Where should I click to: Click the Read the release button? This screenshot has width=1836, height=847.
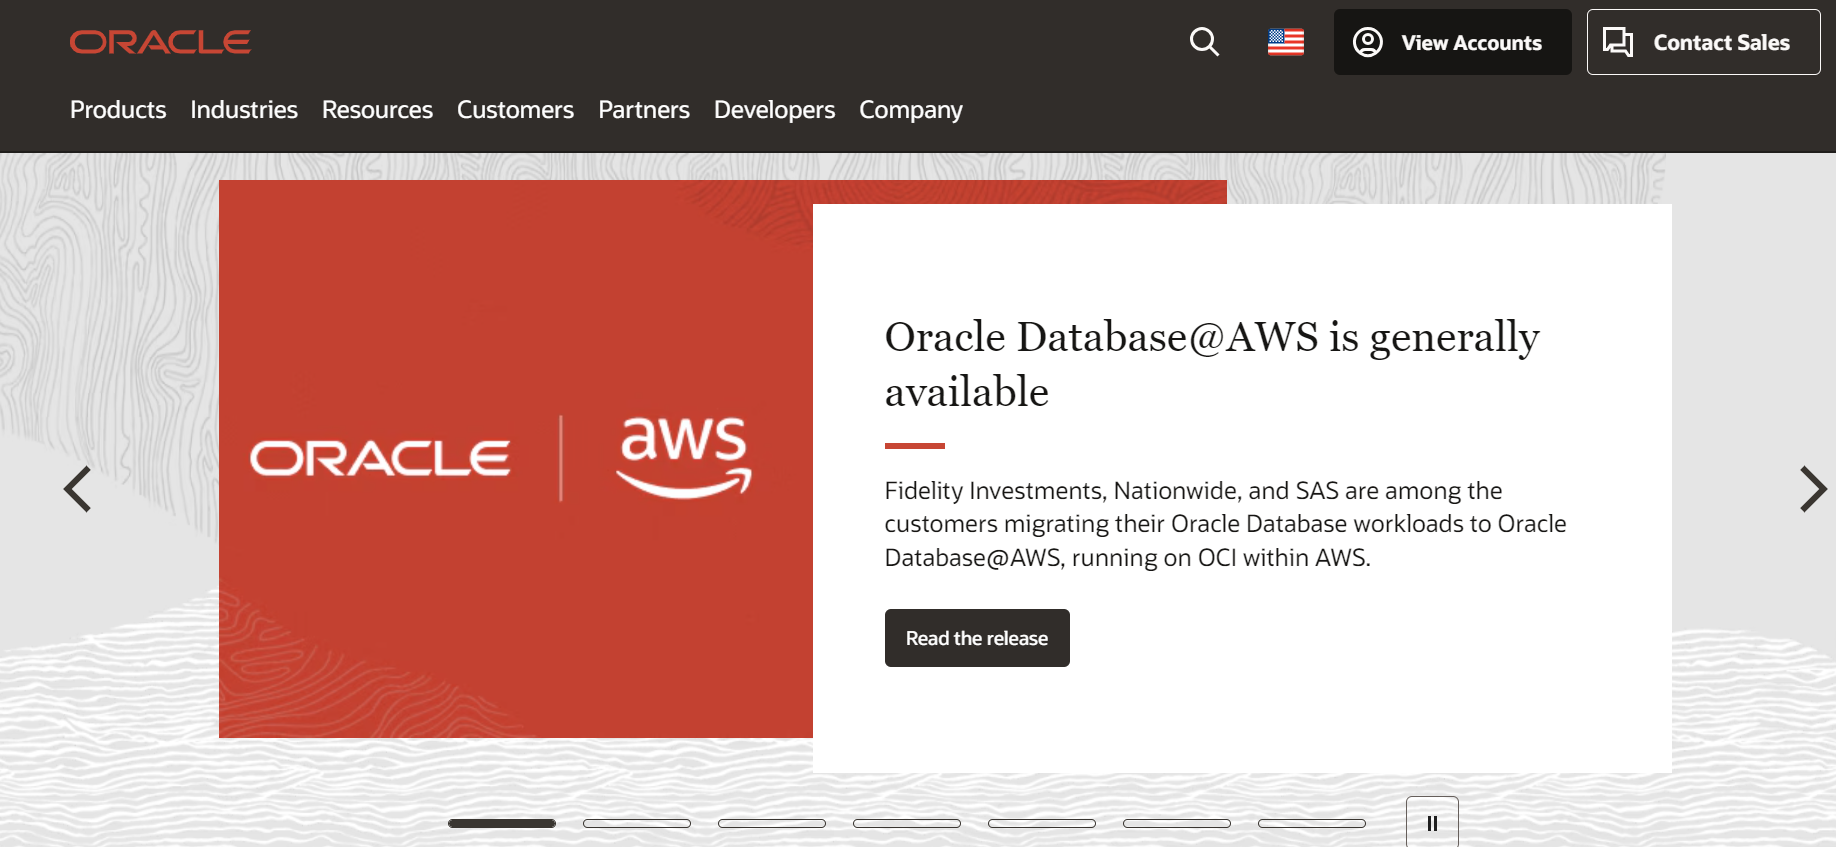tap(977, 638)
